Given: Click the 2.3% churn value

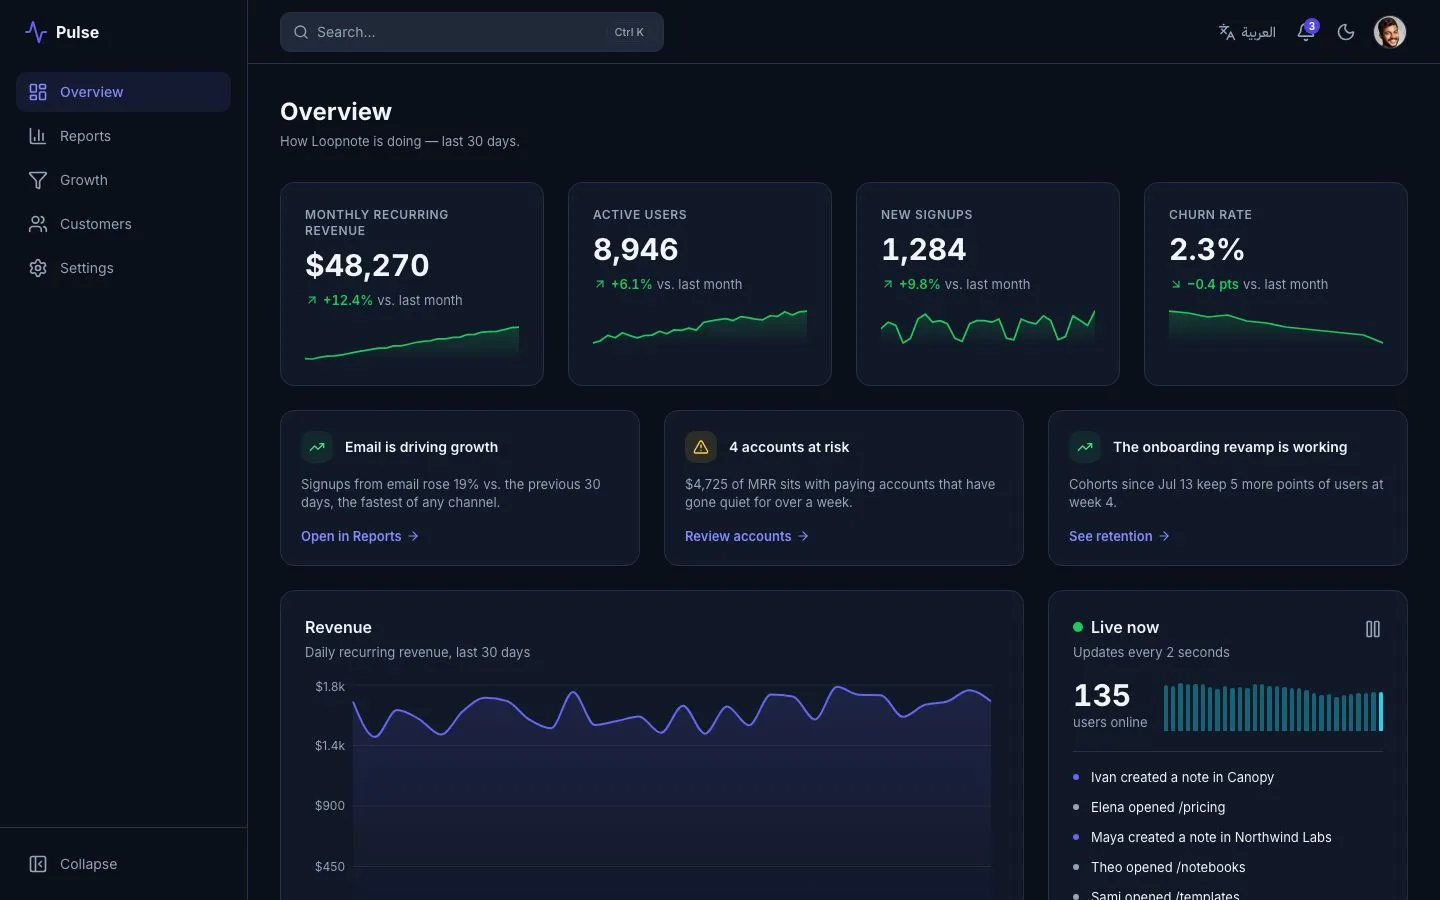Looking at the screenshot, I should coord(1207,249).
